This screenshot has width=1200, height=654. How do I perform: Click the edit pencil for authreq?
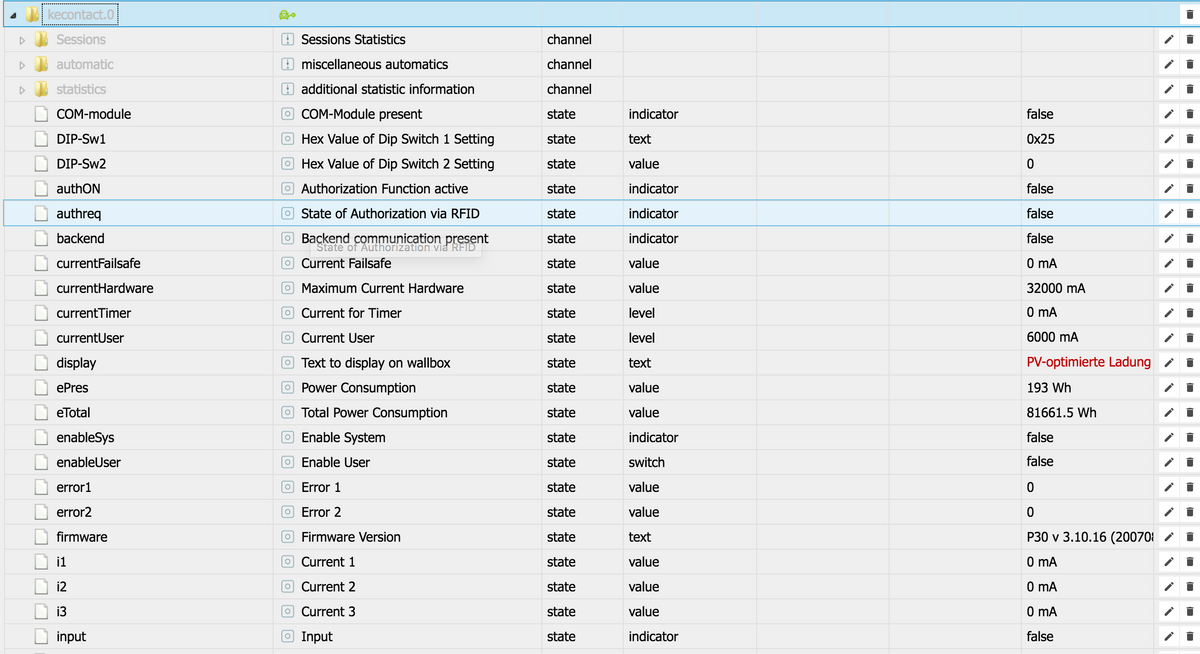click(x=1167, y=214)
